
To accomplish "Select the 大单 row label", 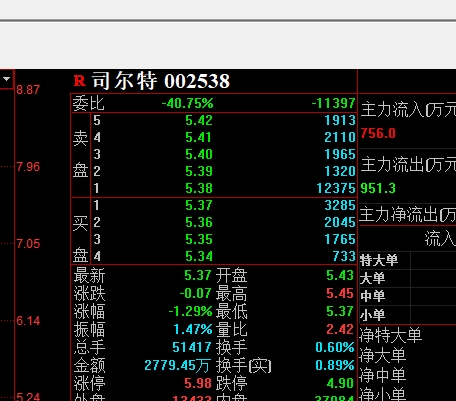I will (373, 278).
